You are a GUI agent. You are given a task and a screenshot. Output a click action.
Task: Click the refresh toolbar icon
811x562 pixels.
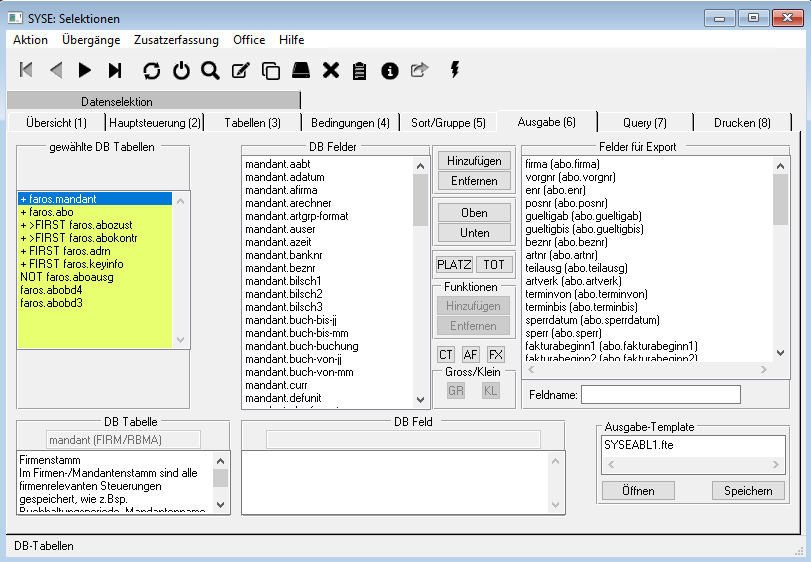coord(152,70)
